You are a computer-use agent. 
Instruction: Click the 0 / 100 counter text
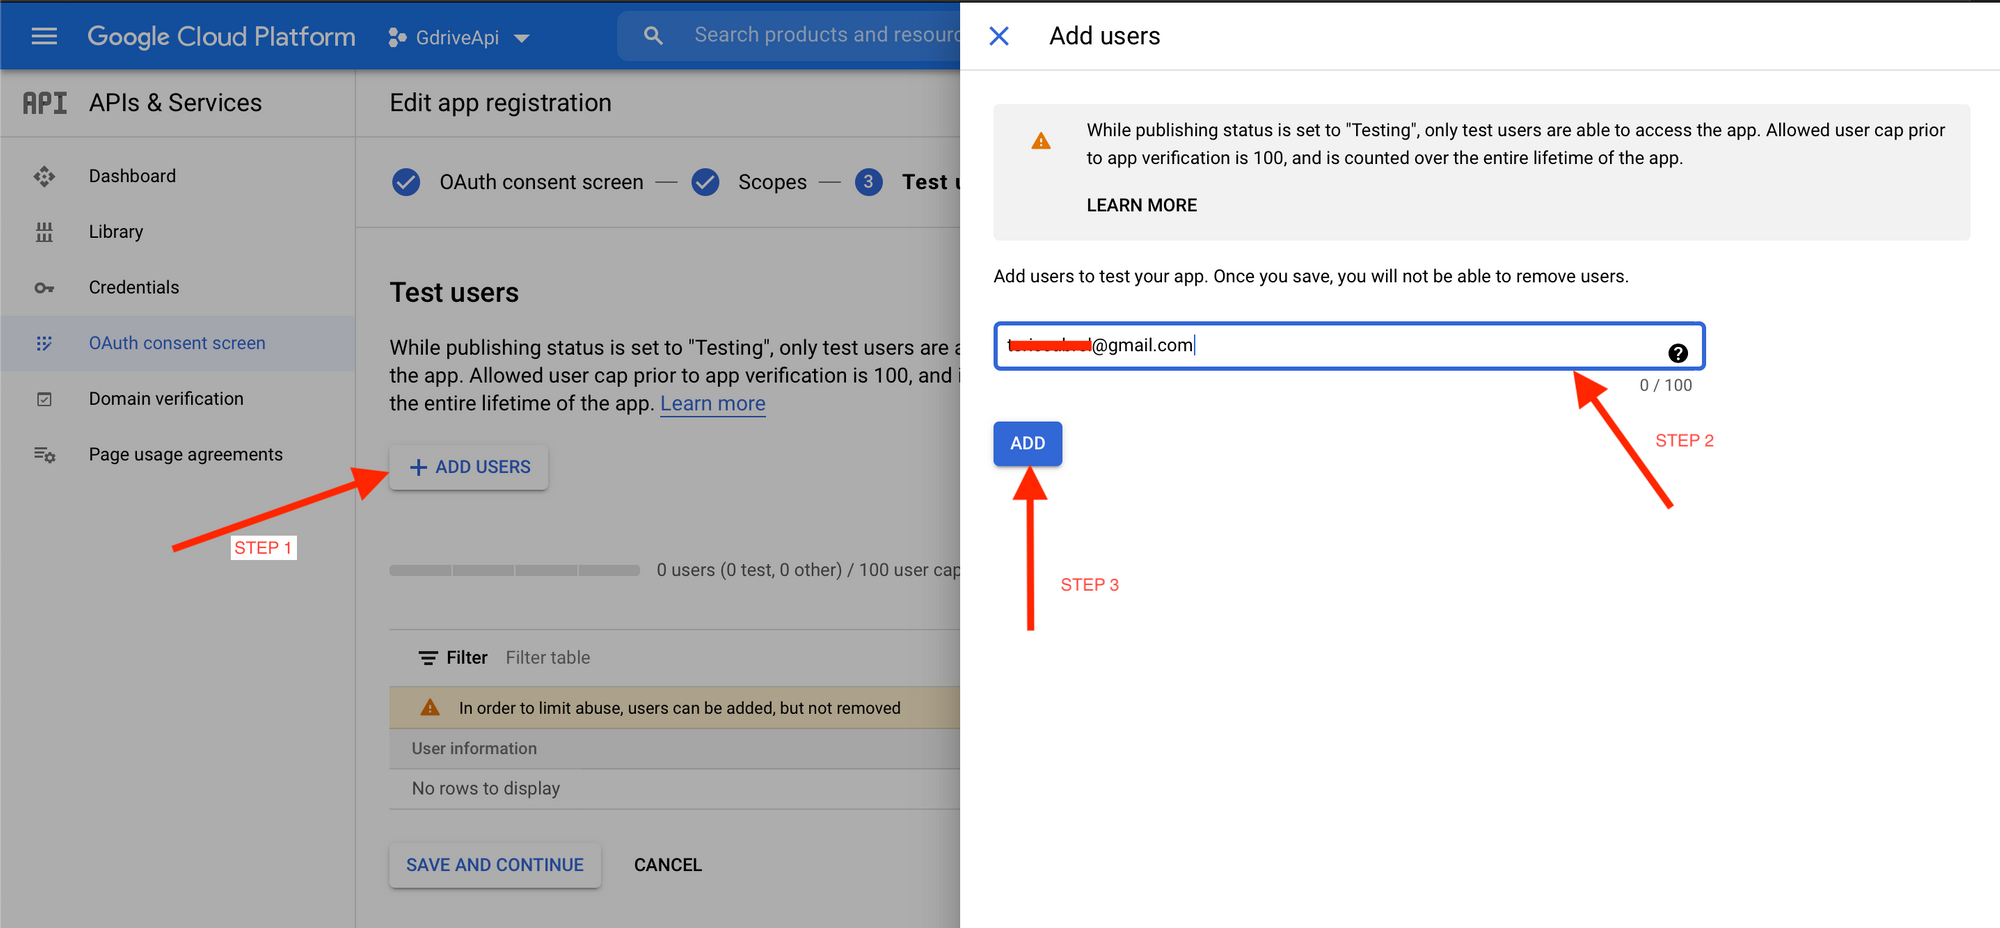click(1666, 386)
